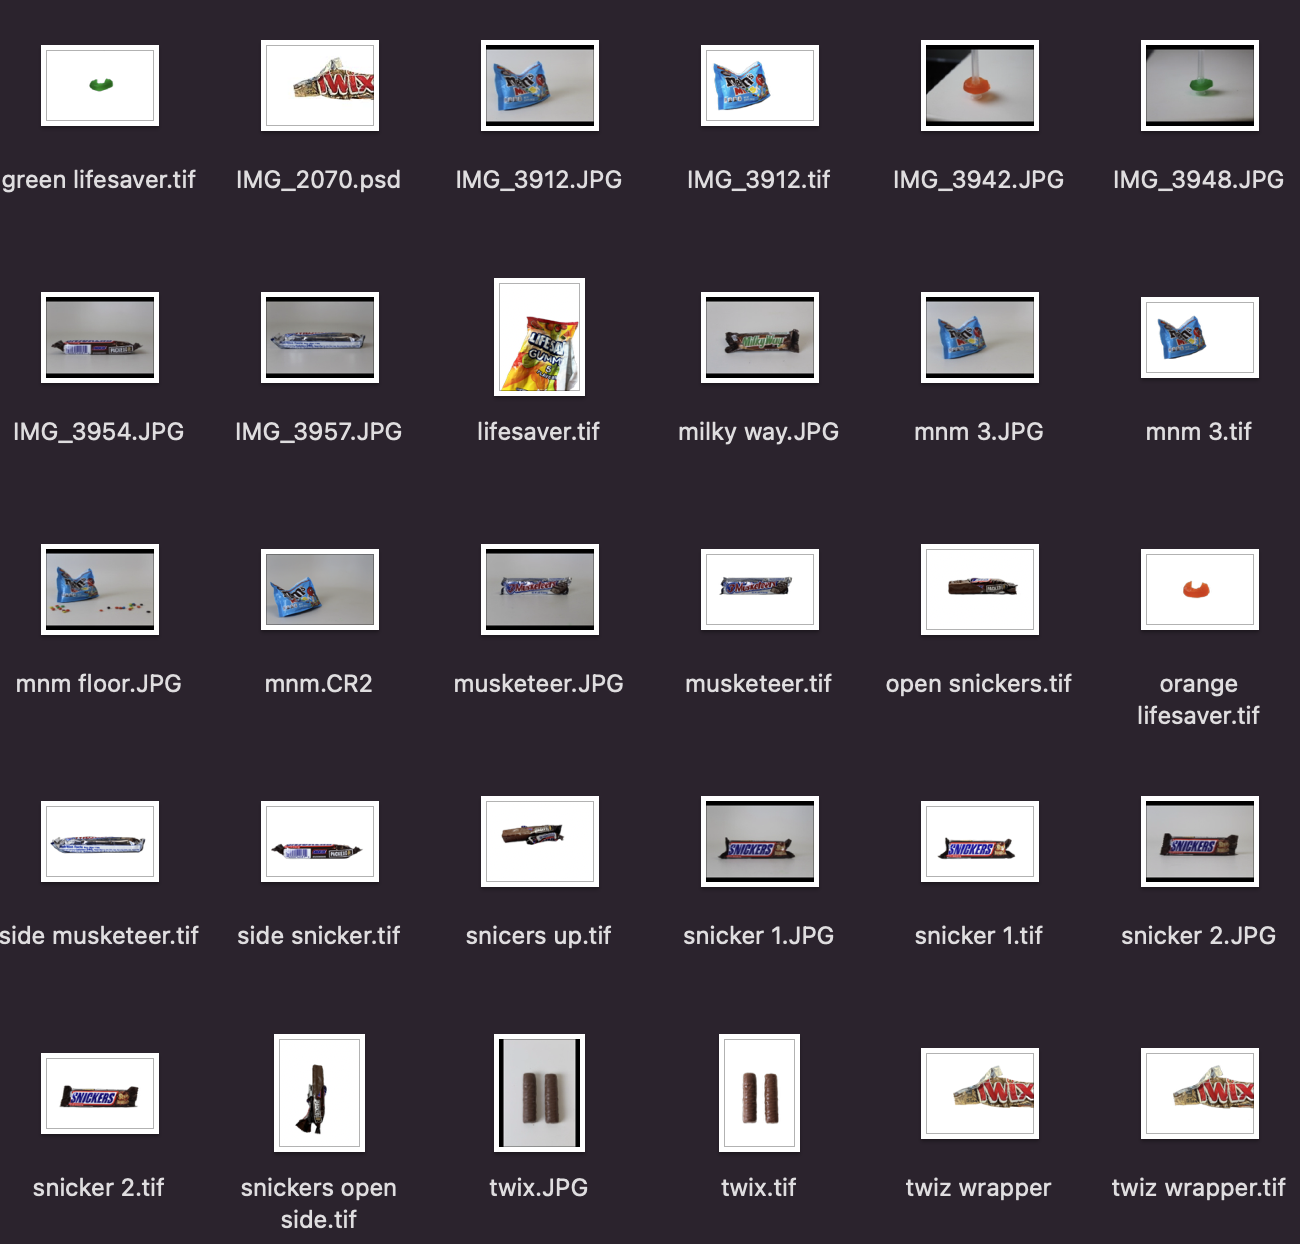This screenshot has width=1300, height=1244.
Task: Click the 'snicker 1.tif' file name
Action: coord(979,936)
